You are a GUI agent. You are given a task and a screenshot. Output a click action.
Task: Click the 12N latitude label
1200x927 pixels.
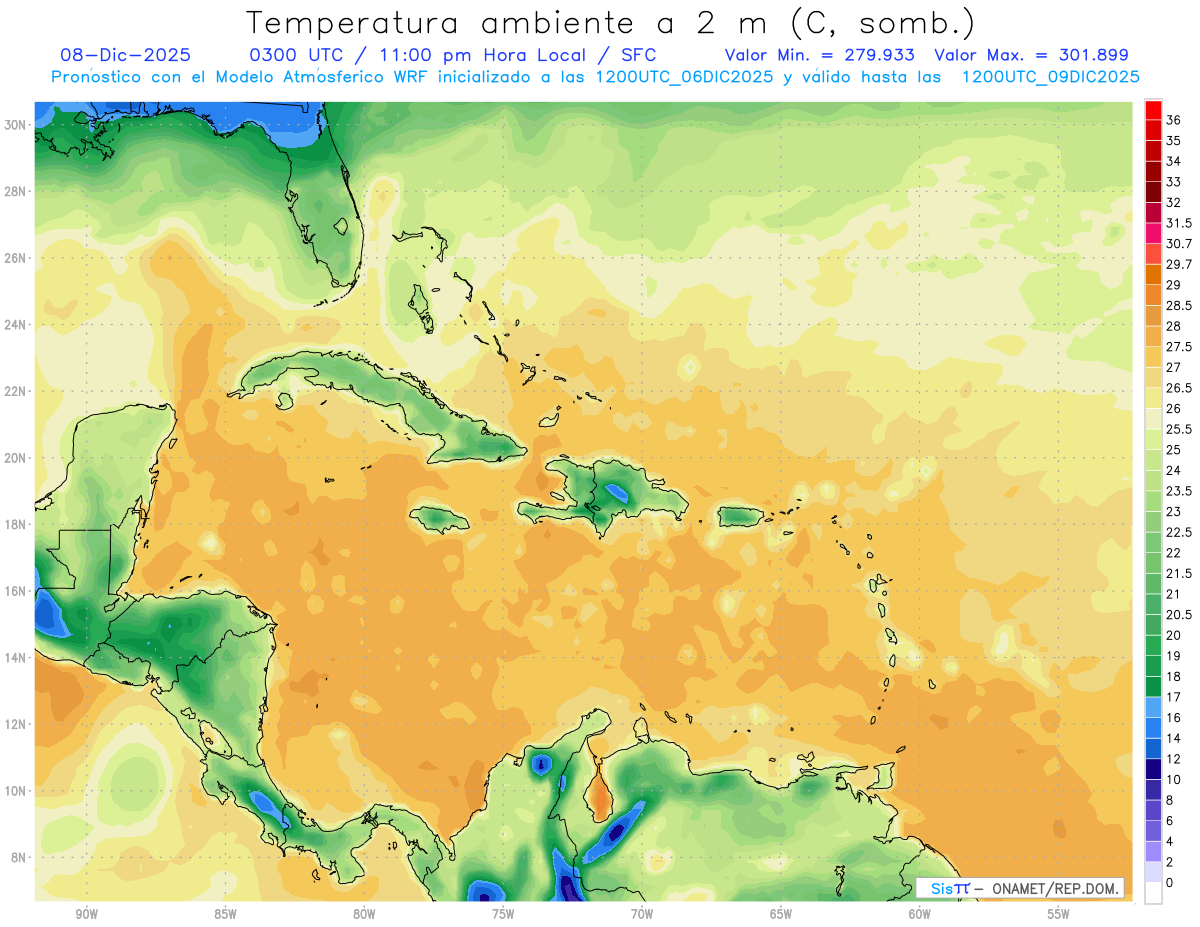(x=15, y=724)
